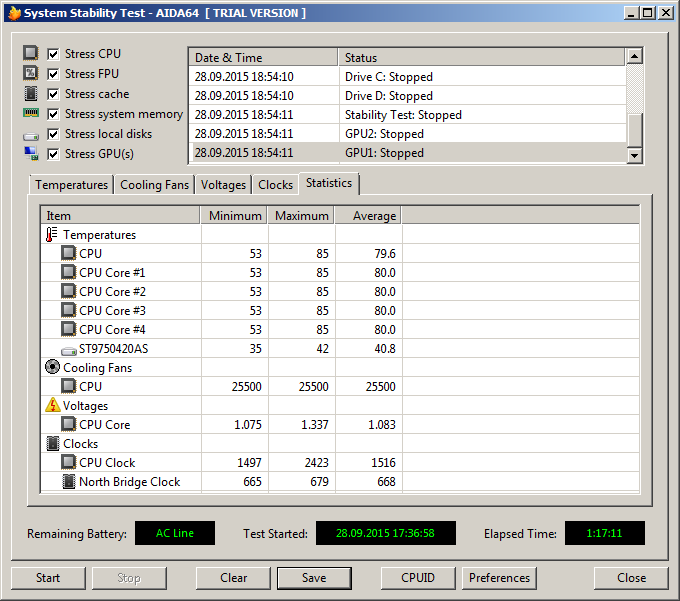Switch to the Temperatures tab
The image size is (680, 601).
click(71, 185)
